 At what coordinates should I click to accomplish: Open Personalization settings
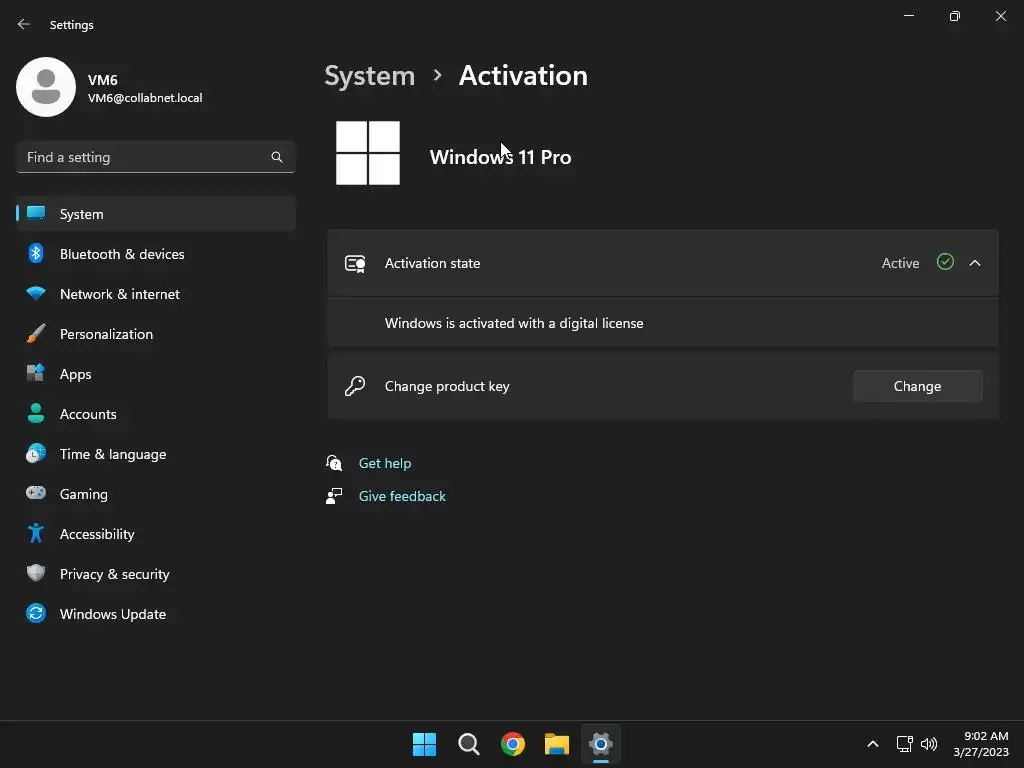pyautogui.click(x=155, y=334)
